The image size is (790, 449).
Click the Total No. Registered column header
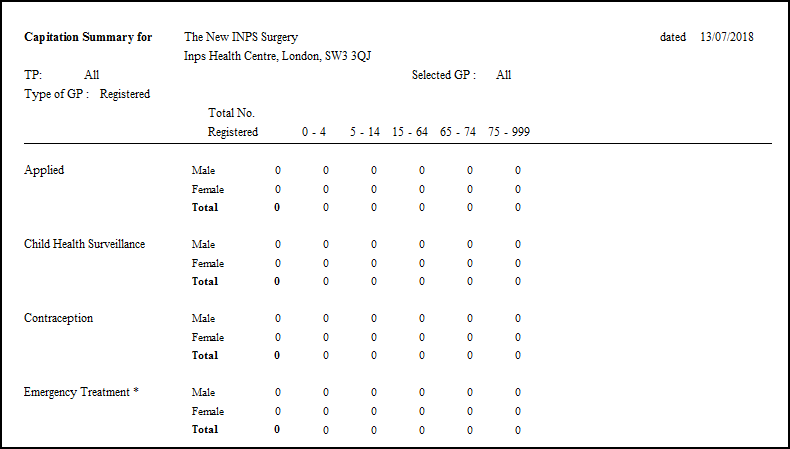pyautogui.click(x=232, y=122)
